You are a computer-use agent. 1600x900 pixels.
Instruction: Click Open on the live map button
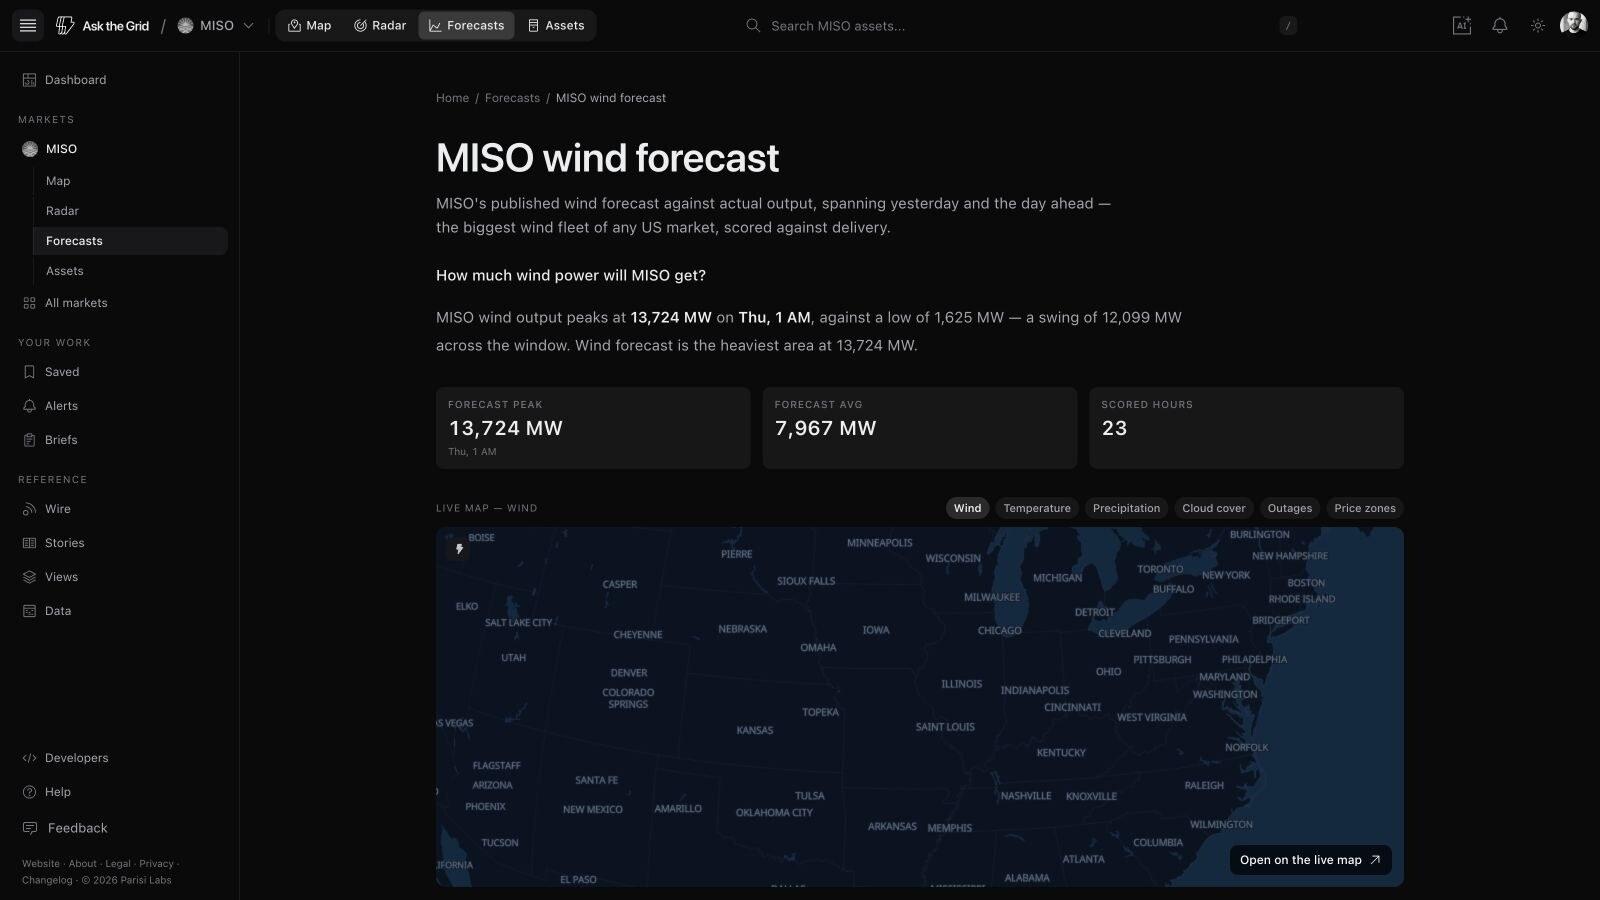click(1310, 860)
